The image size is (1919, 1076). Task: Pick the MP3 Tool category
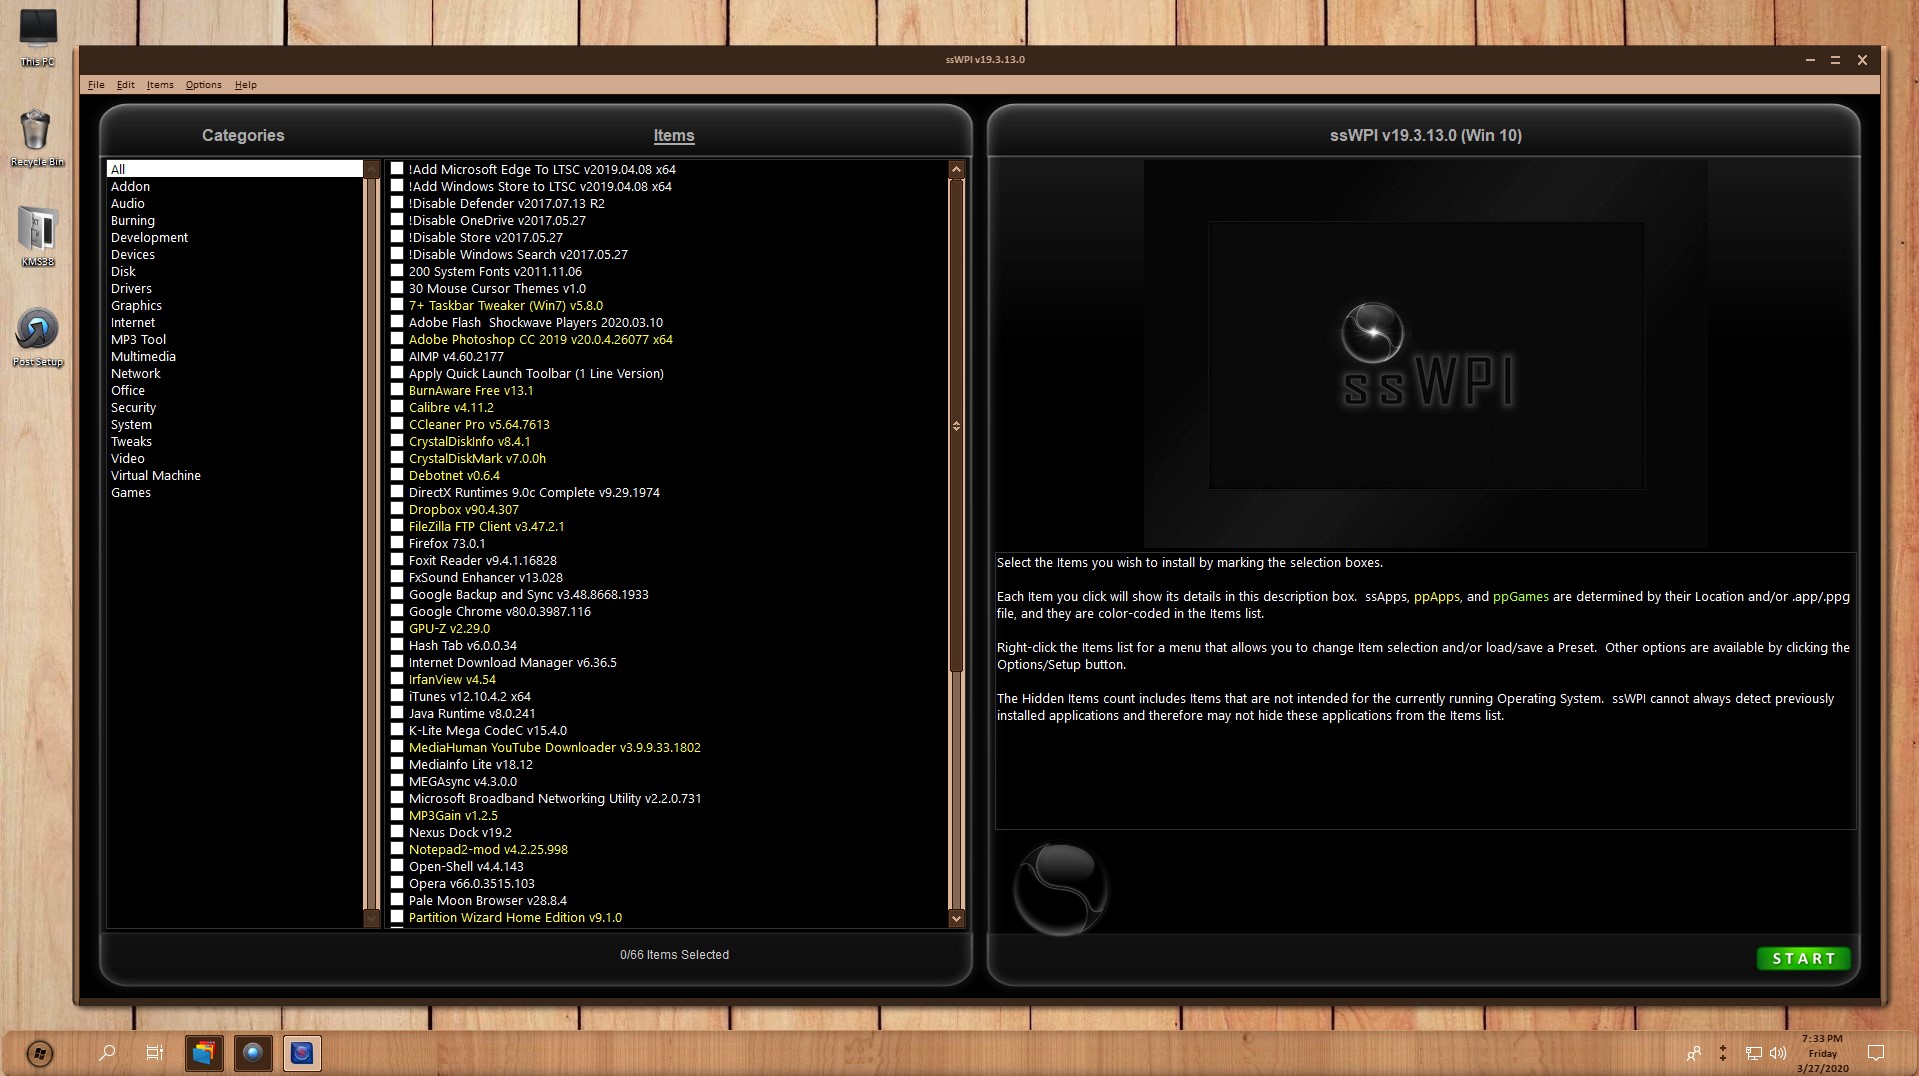138,339
